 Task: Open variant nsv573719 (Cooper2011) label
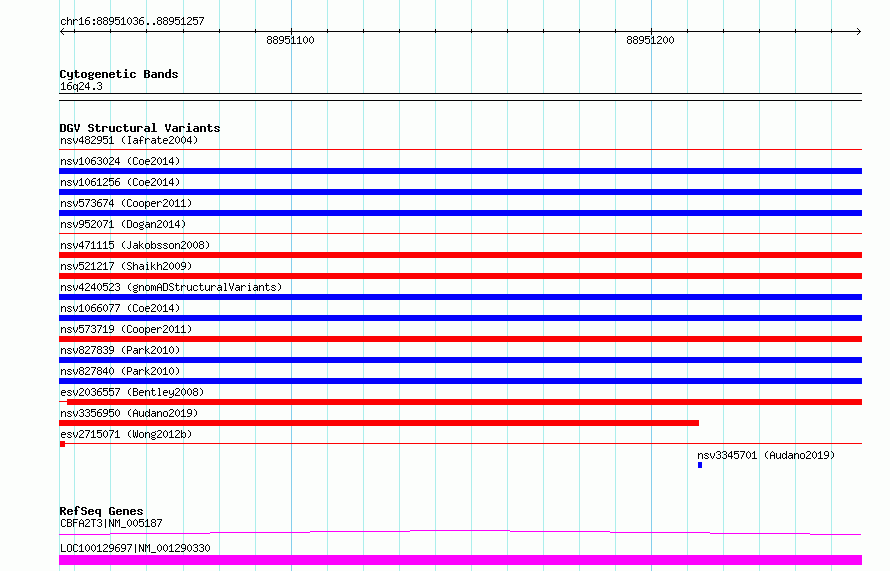pos(126,329)
